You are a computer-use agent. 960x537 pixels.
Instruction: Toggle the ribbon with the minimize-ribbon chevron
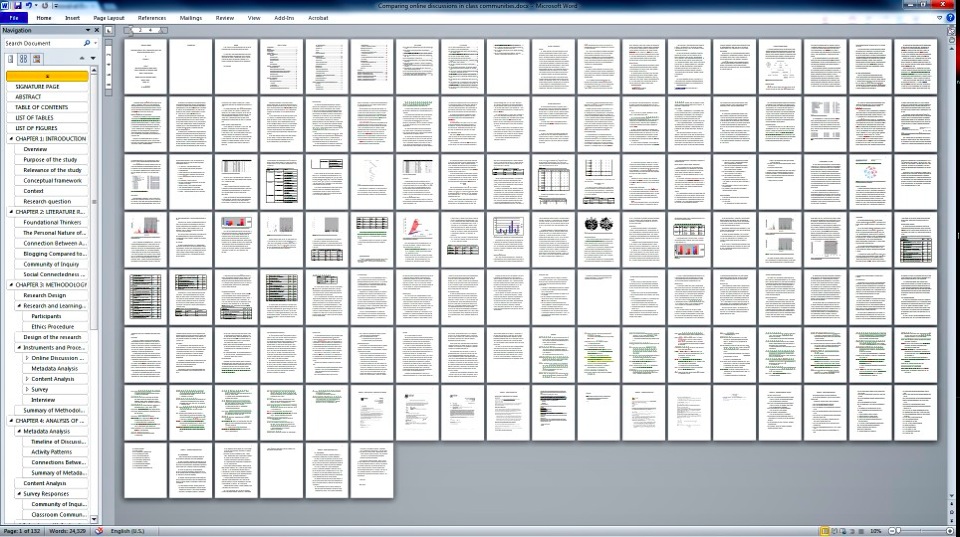point(940,18)
